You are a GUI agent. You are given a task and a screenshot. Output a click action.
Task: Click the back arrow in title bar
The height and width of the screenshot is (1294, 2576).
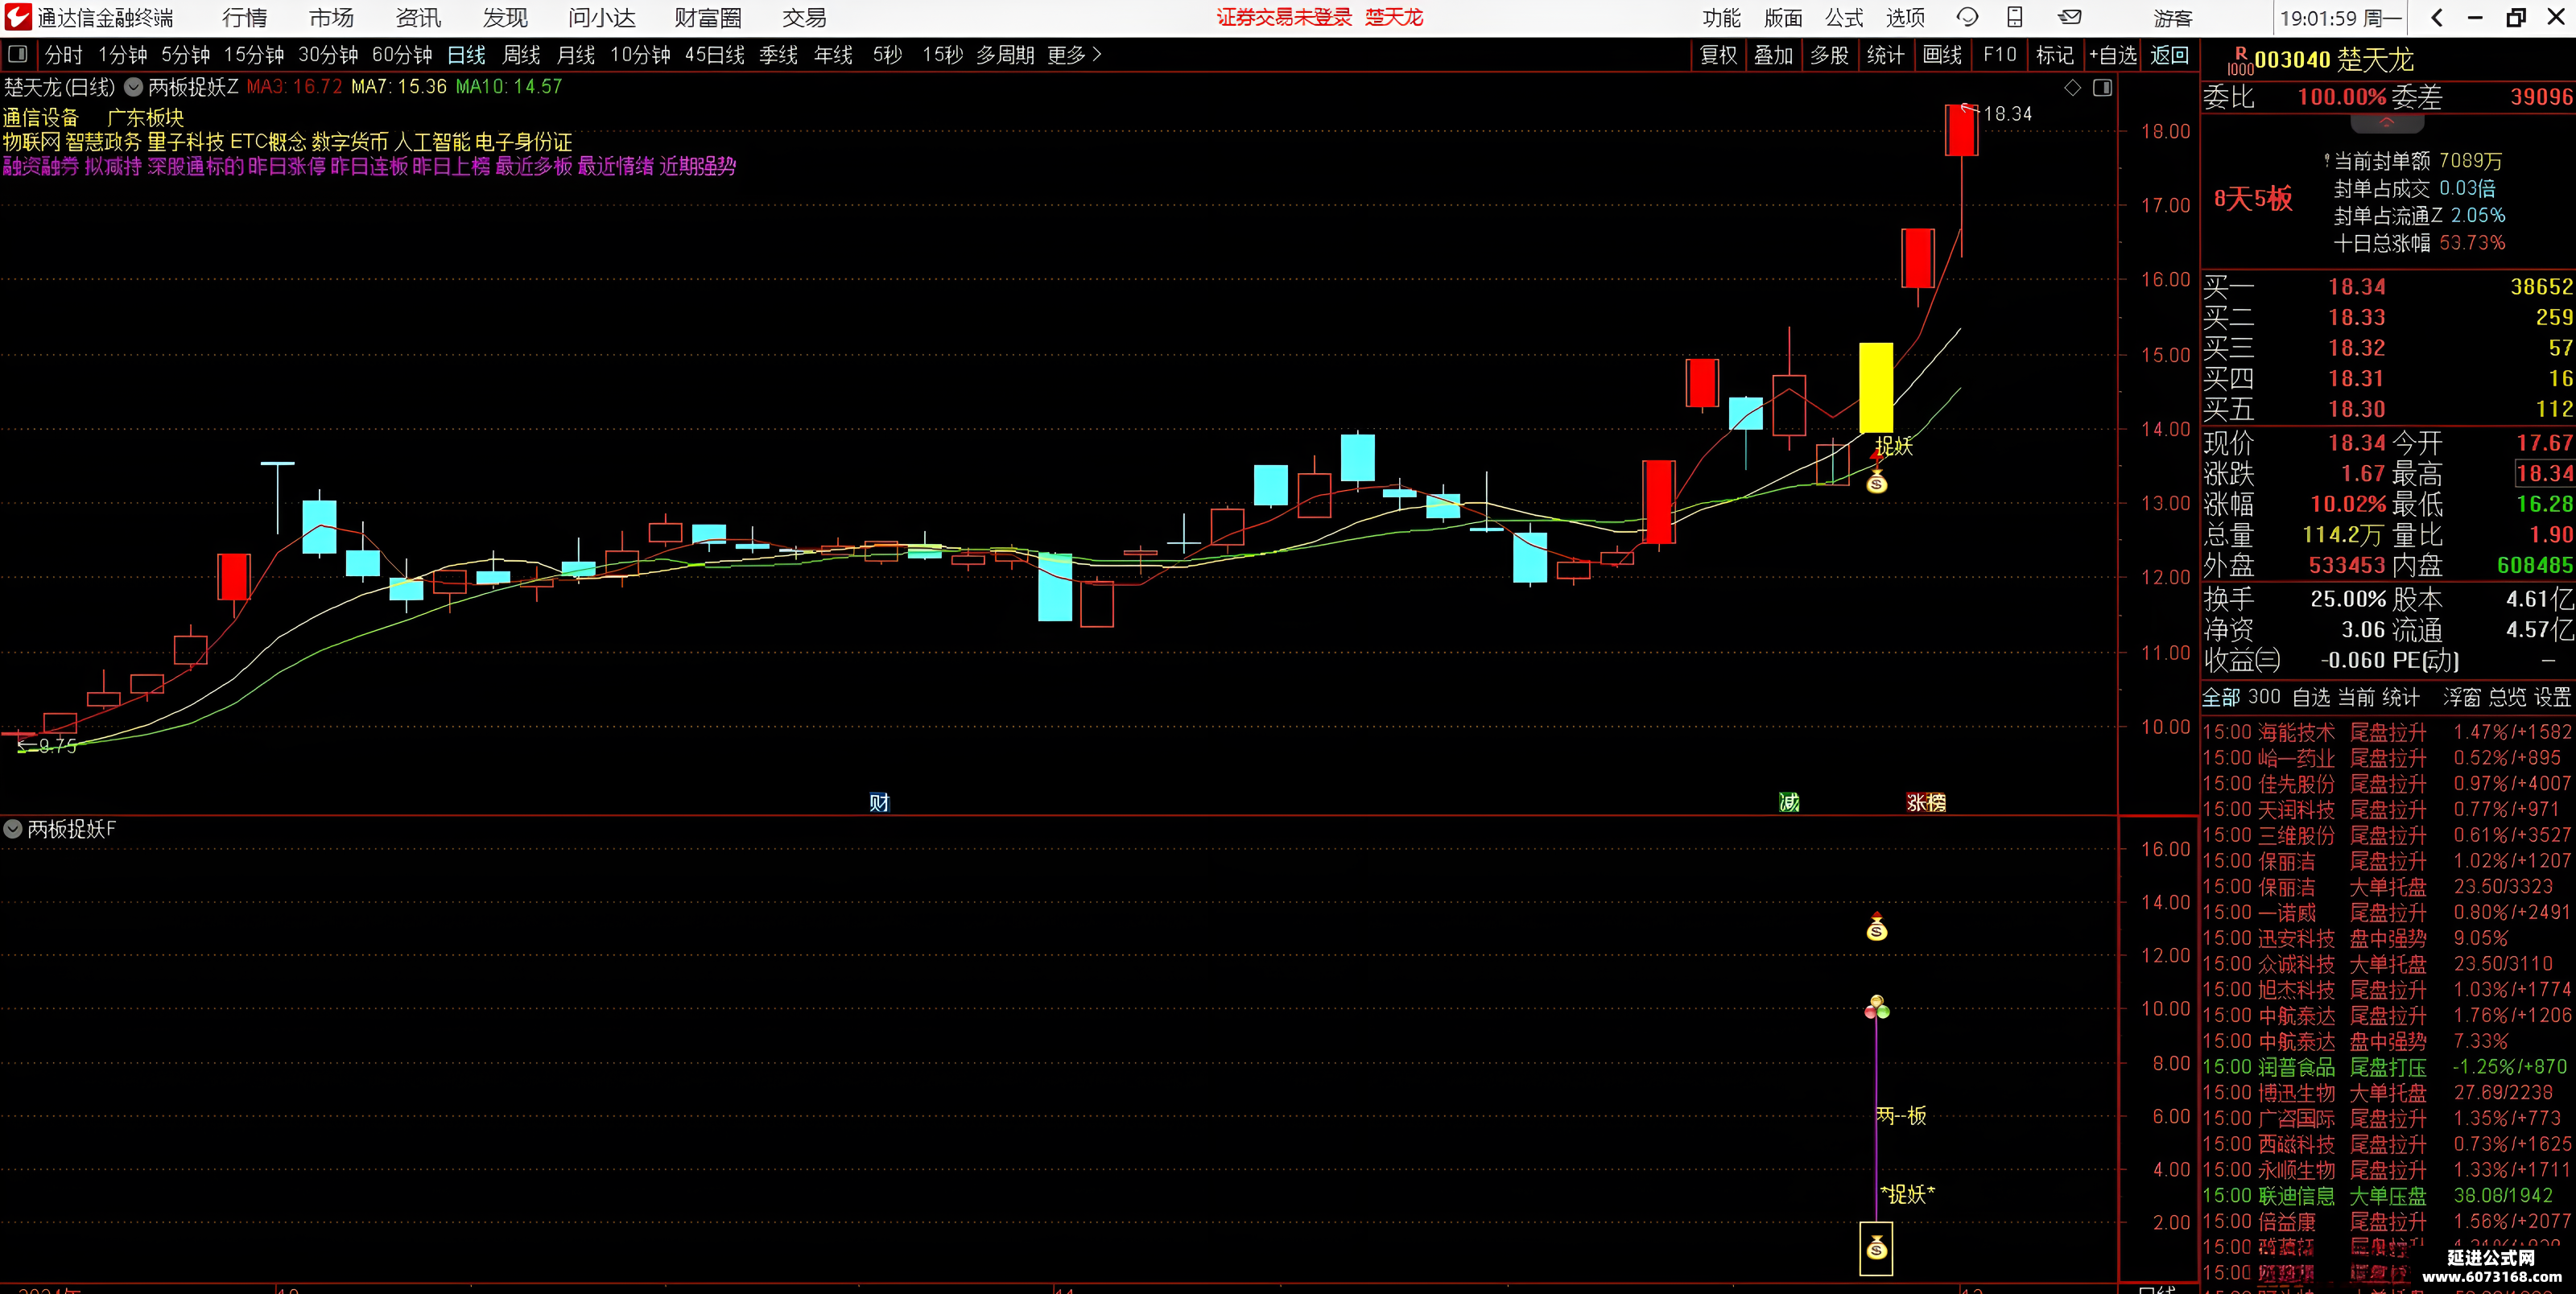click(x=2437, y=17)
